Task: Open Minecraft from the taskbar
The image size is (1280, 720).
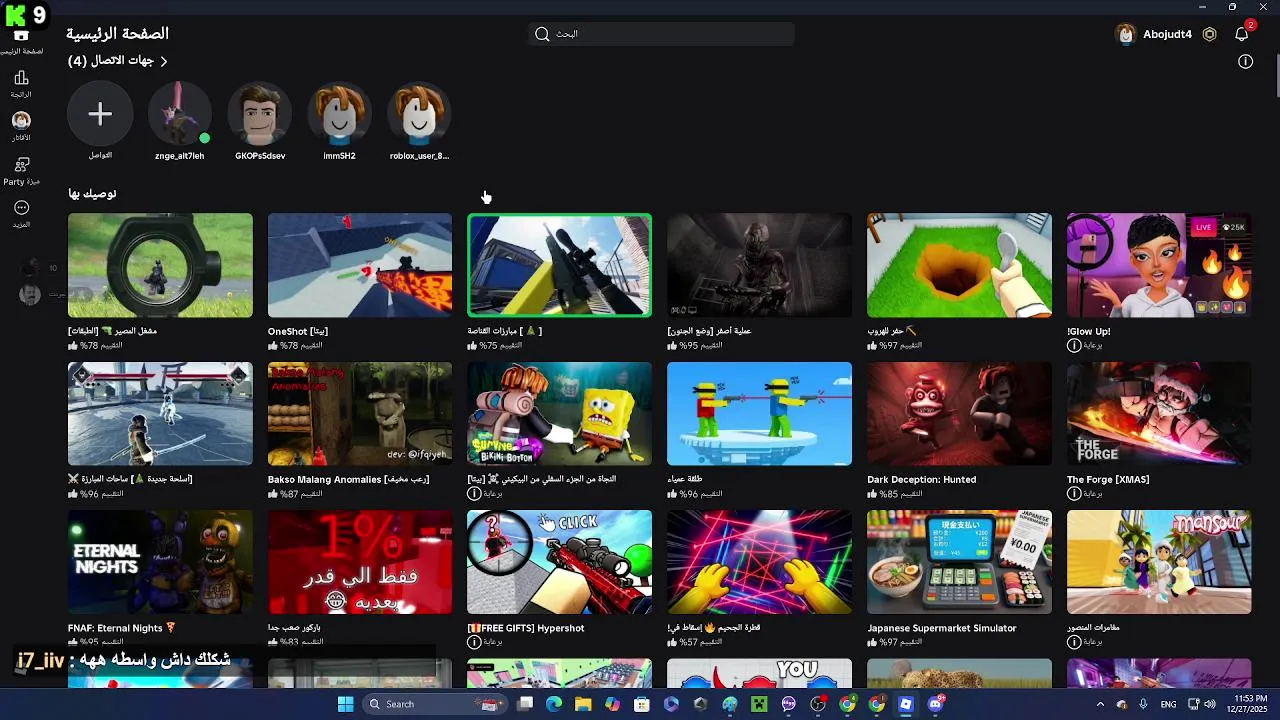Action: [x=759, y=704]
